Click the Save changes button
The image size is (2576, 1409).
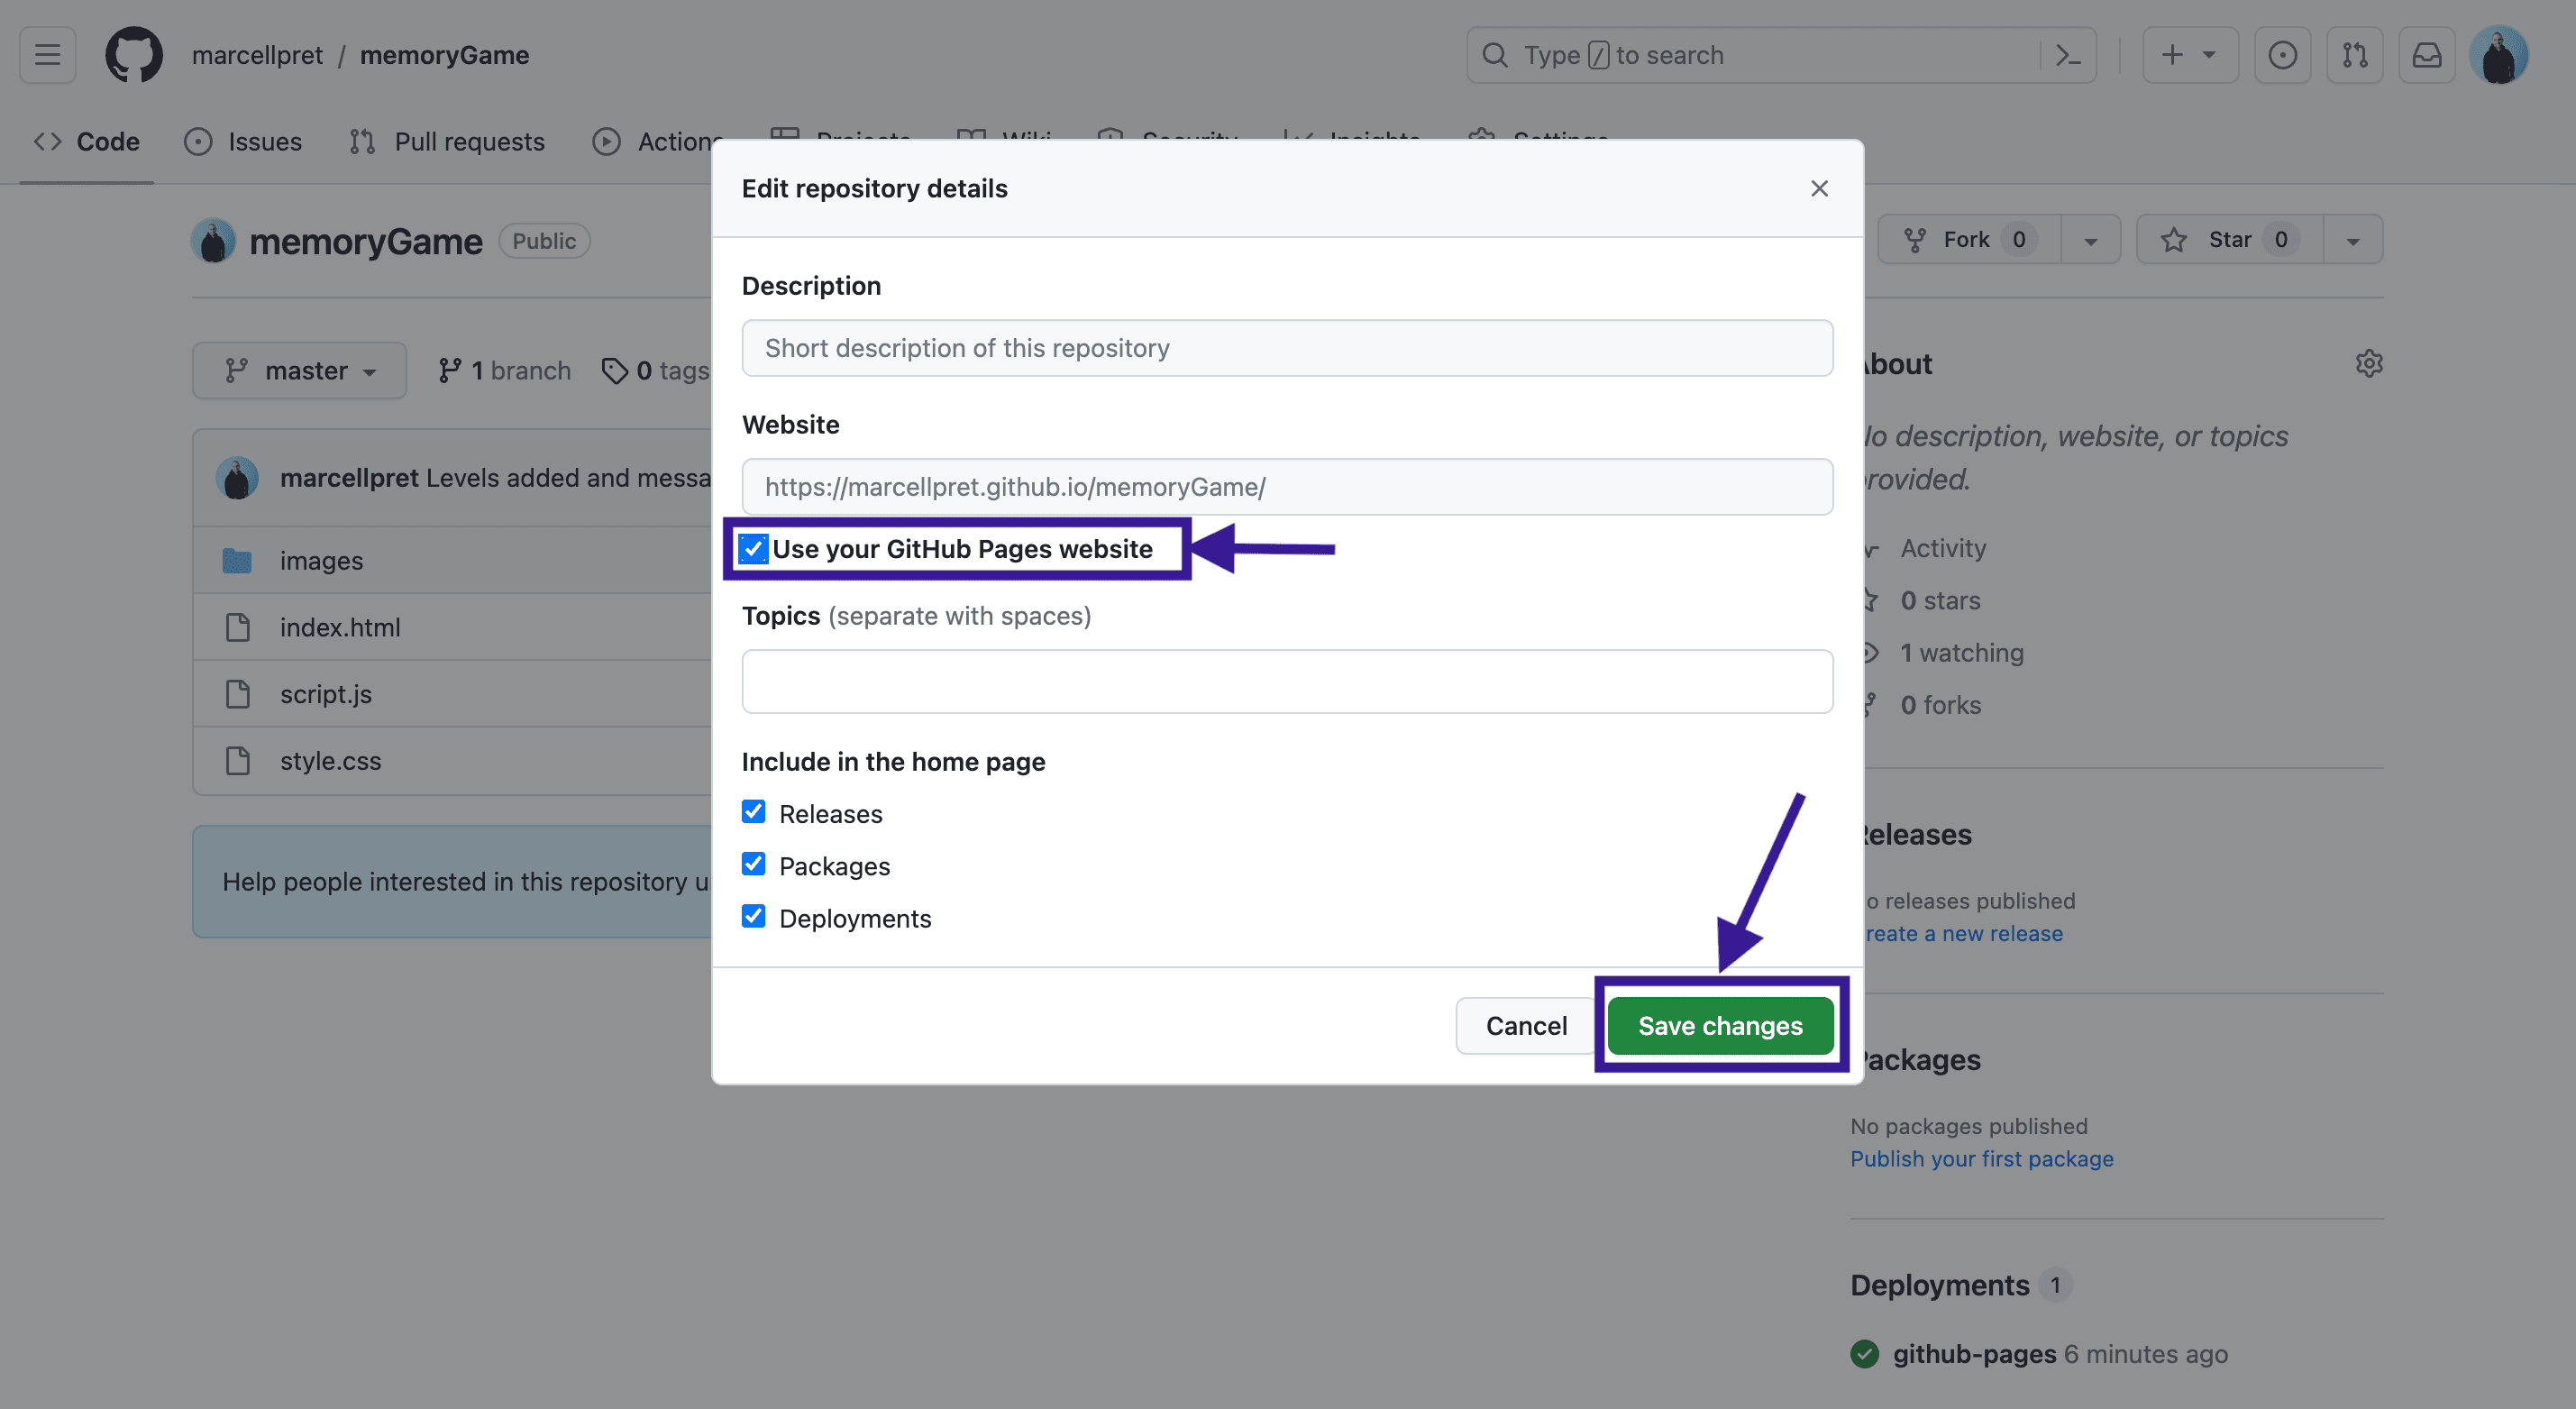[1720, 1025]
